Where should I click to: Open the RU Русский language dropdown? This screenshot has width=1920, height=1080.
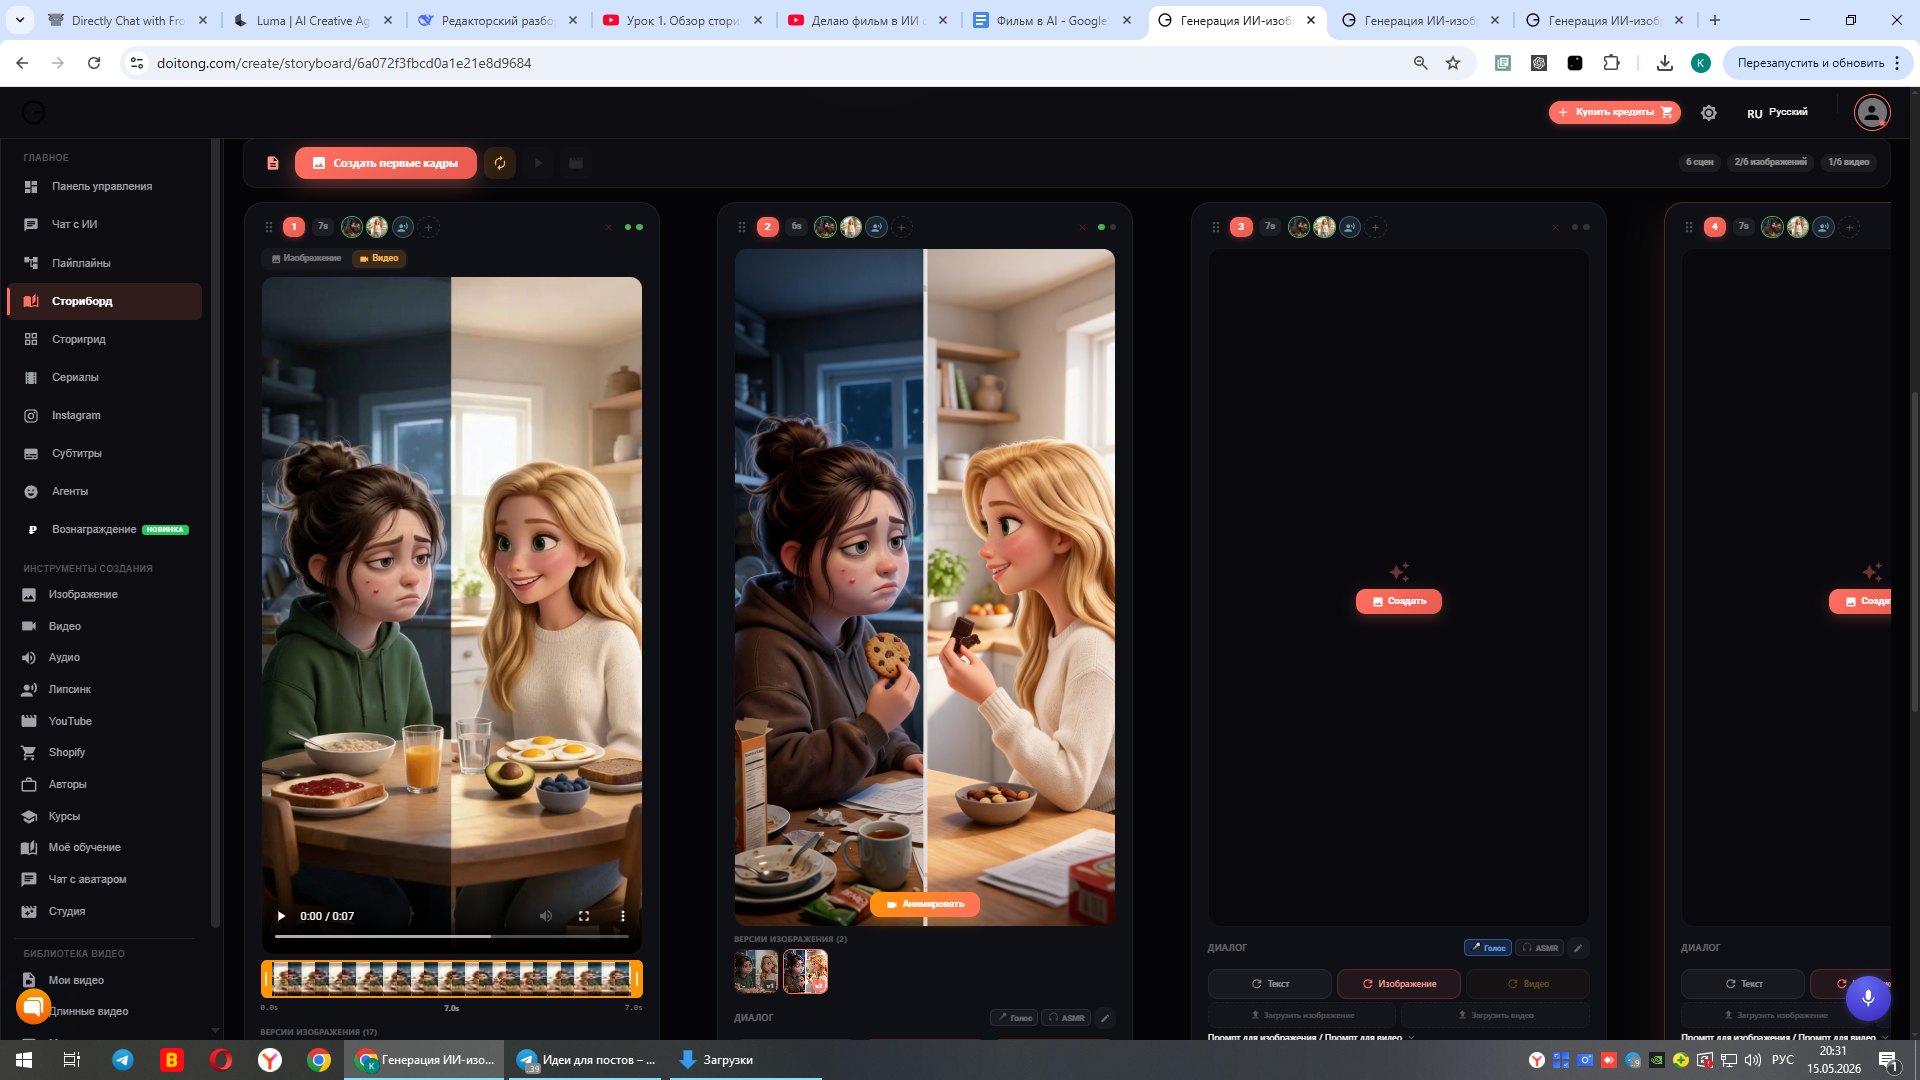1777,113
